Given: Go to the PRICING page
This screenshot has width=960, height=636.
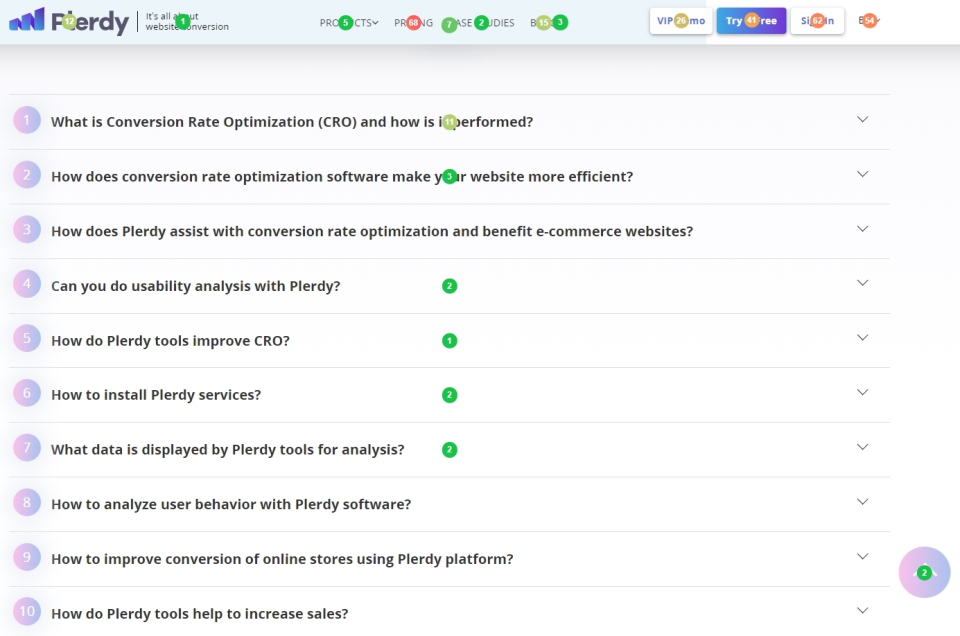Looking at the screenshot, I should (x=413, y=22).
